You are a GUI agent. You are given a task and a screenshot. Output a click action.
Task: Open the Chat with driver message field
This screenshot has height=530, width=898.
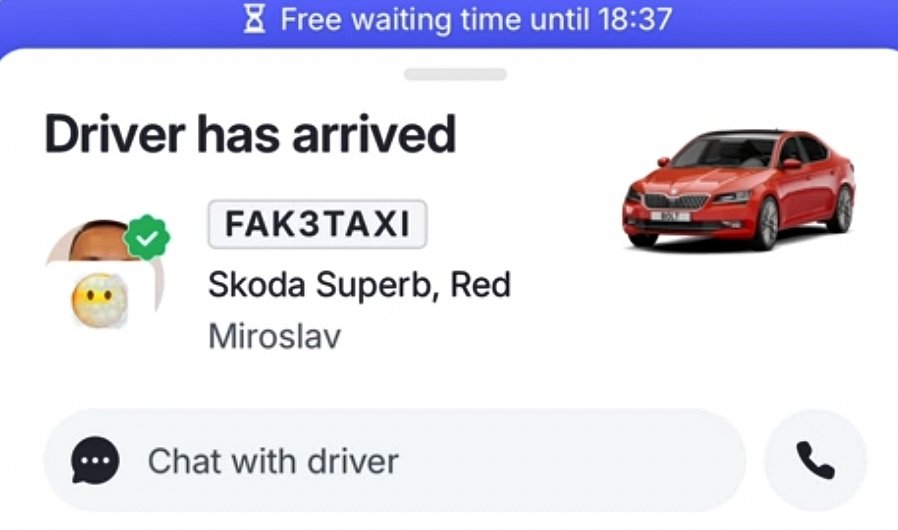(x=395, y=460)
